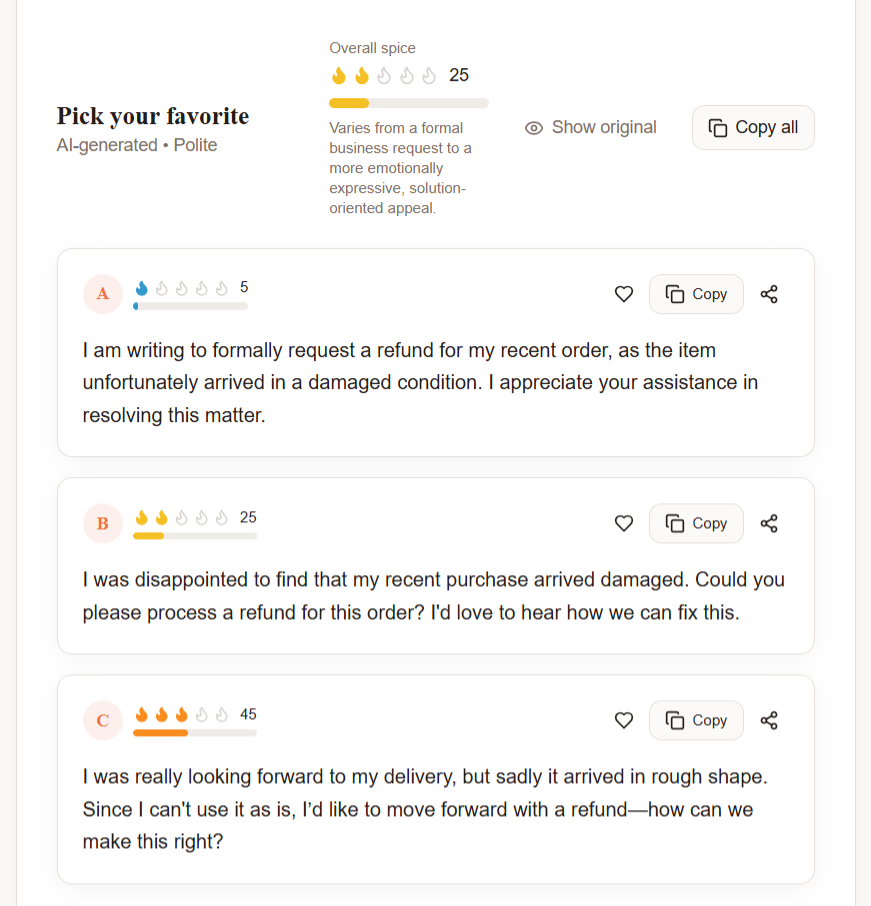The height and width of the screenshot is (906, 871).
Task: Mark option C as favorite with the heart
Action: pyautogui.click(x=623, y=720)
